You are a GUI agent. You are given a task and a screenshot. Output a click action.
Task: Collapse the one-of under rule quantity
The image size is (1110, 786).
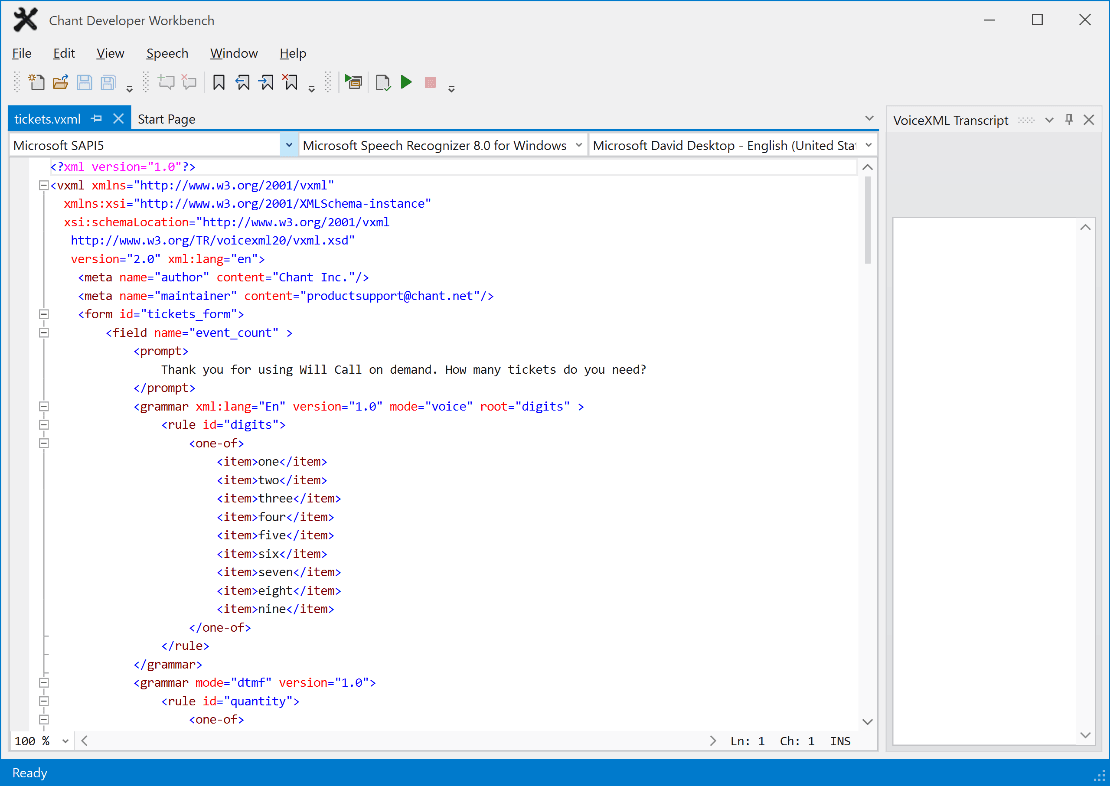[x=44, y=719]
